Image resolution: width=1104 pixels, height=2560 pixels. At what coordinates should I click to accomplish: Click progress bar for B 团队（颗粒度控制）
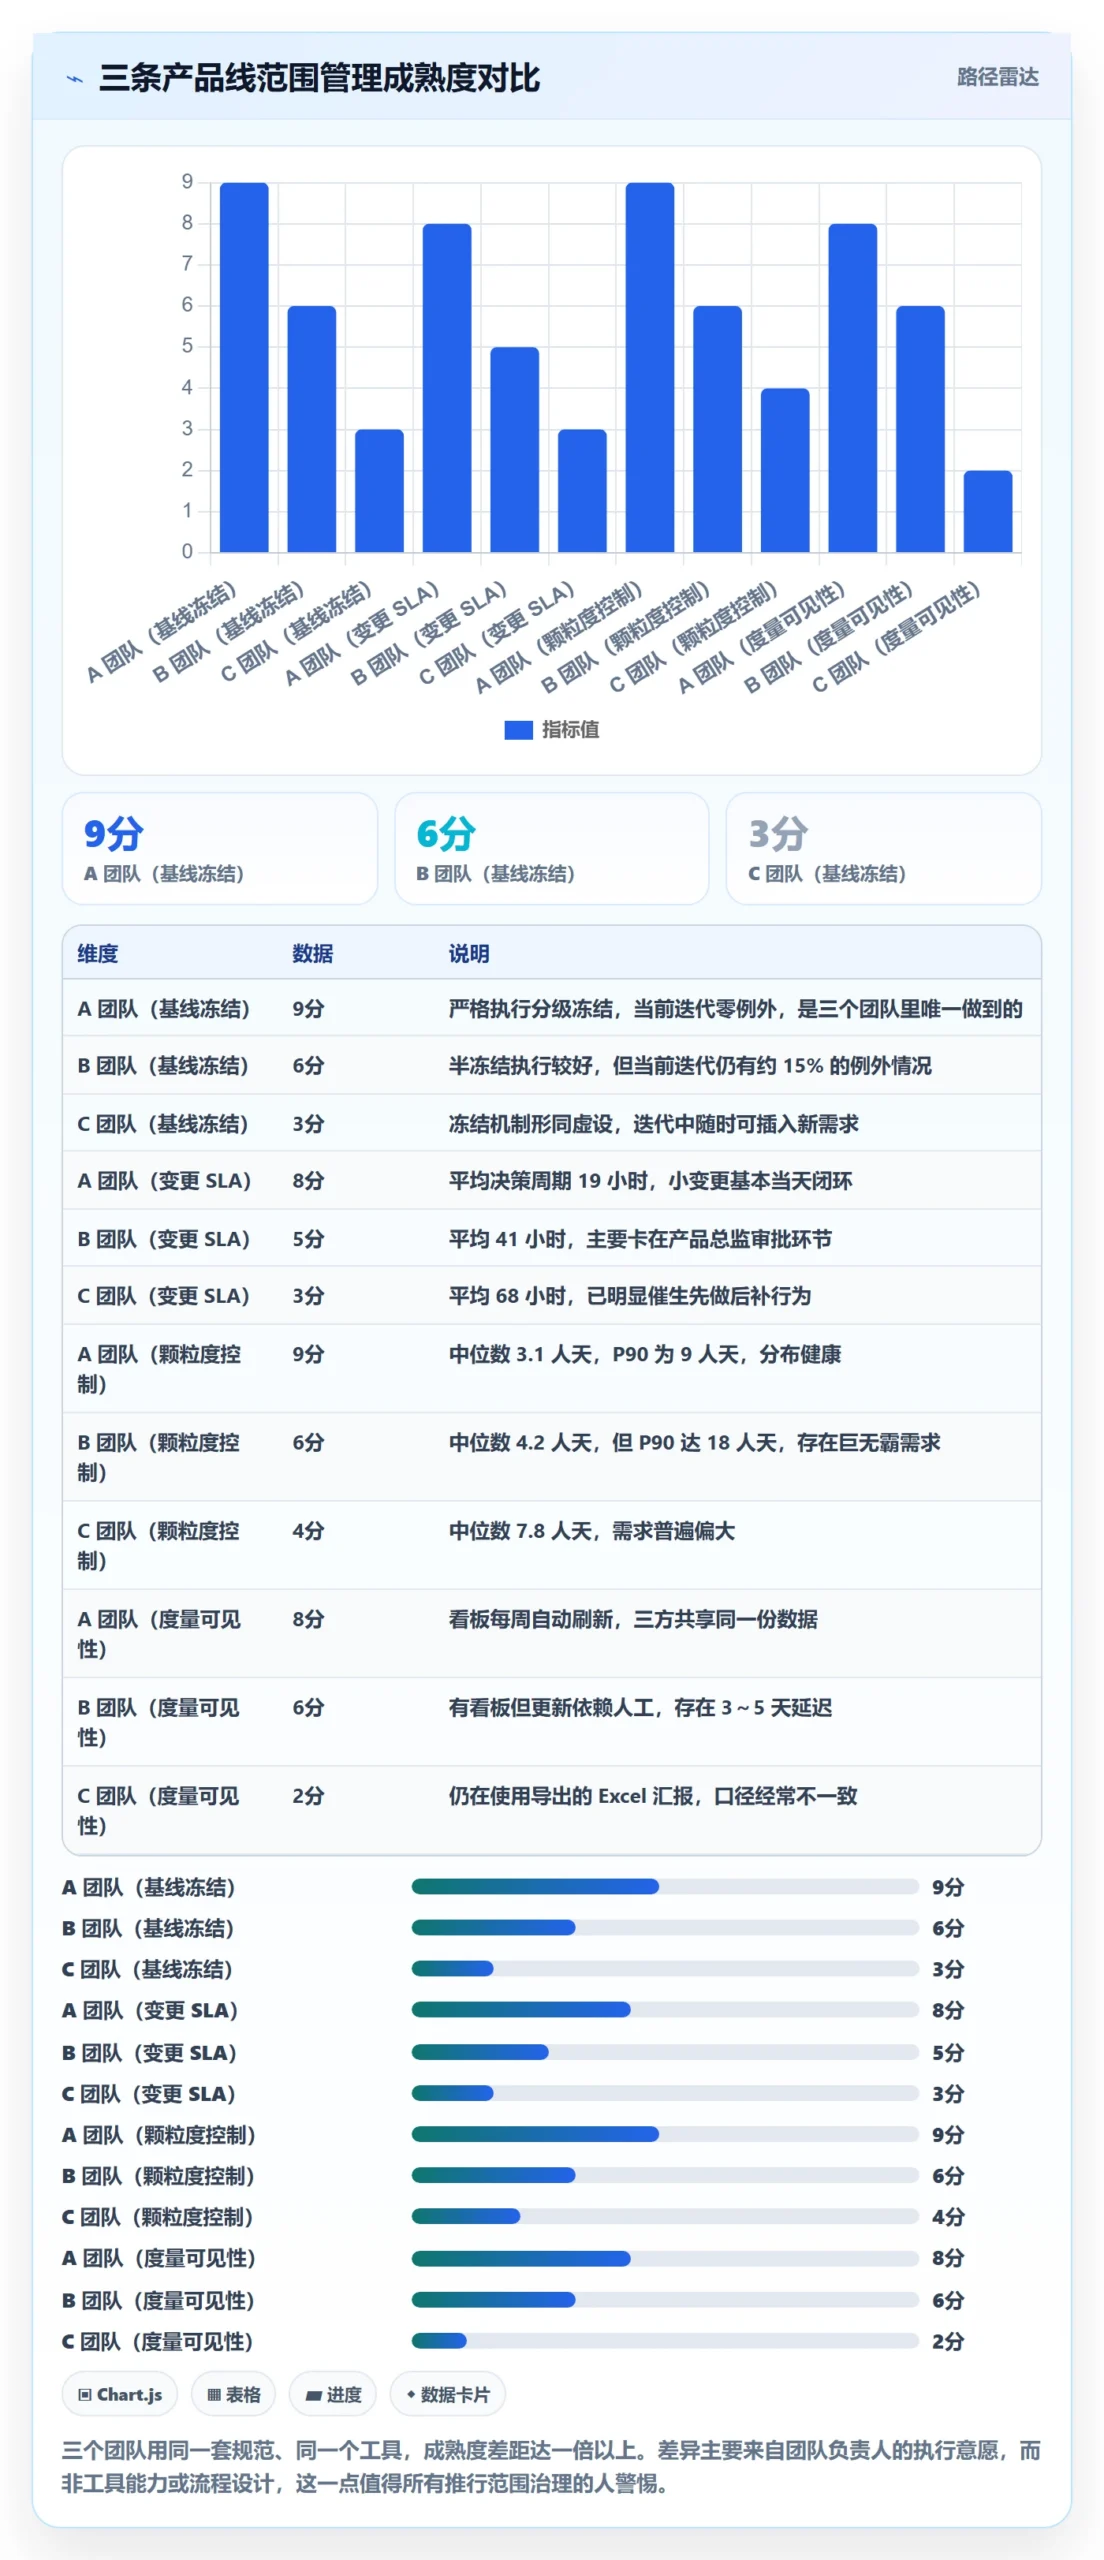(x=665, y=2175)
